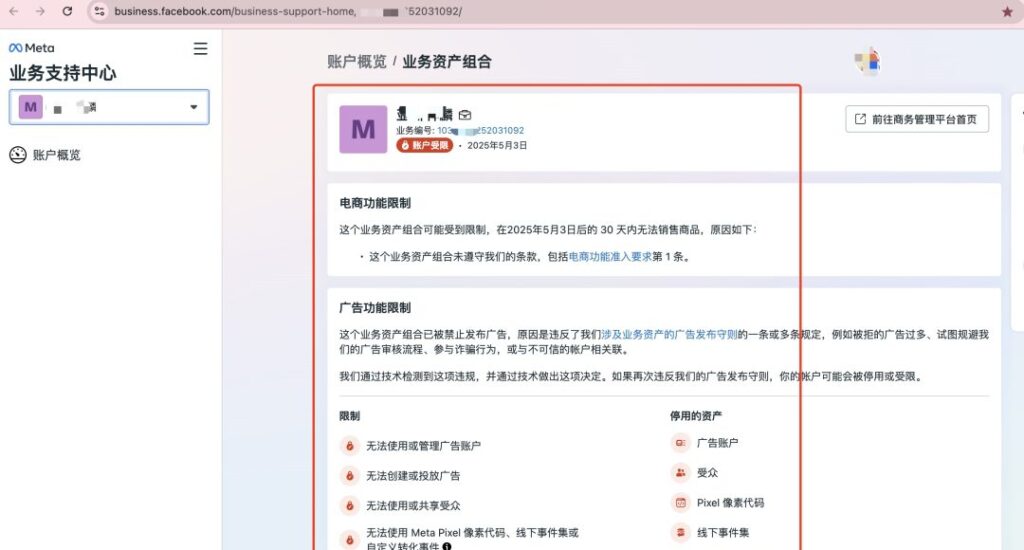The height and width of the screenshot is (550, 1024).
Task: Click lock icon for 无法使用或共享受众
Action: coord(349,506)
